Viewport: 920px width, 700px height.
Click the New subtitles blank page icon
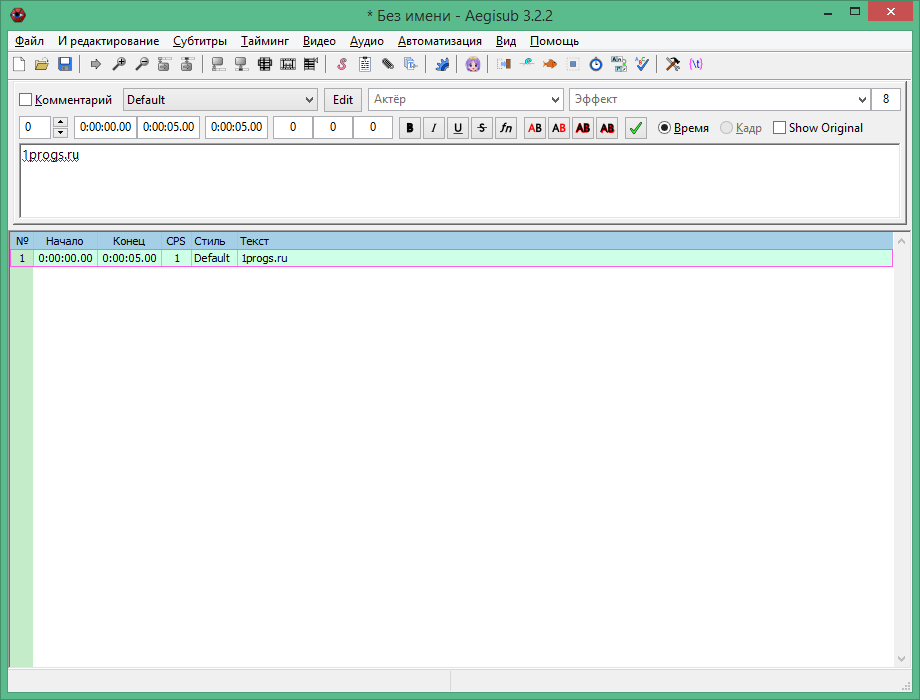[19, 64]
